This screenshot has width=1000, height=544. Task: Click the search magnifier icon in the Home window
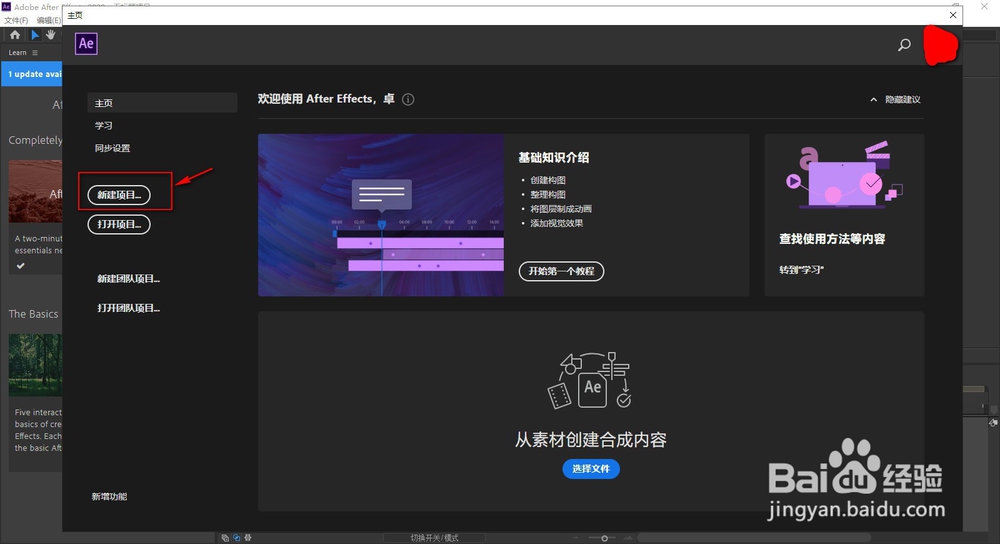pyautogui.click(x=904, y=45)
